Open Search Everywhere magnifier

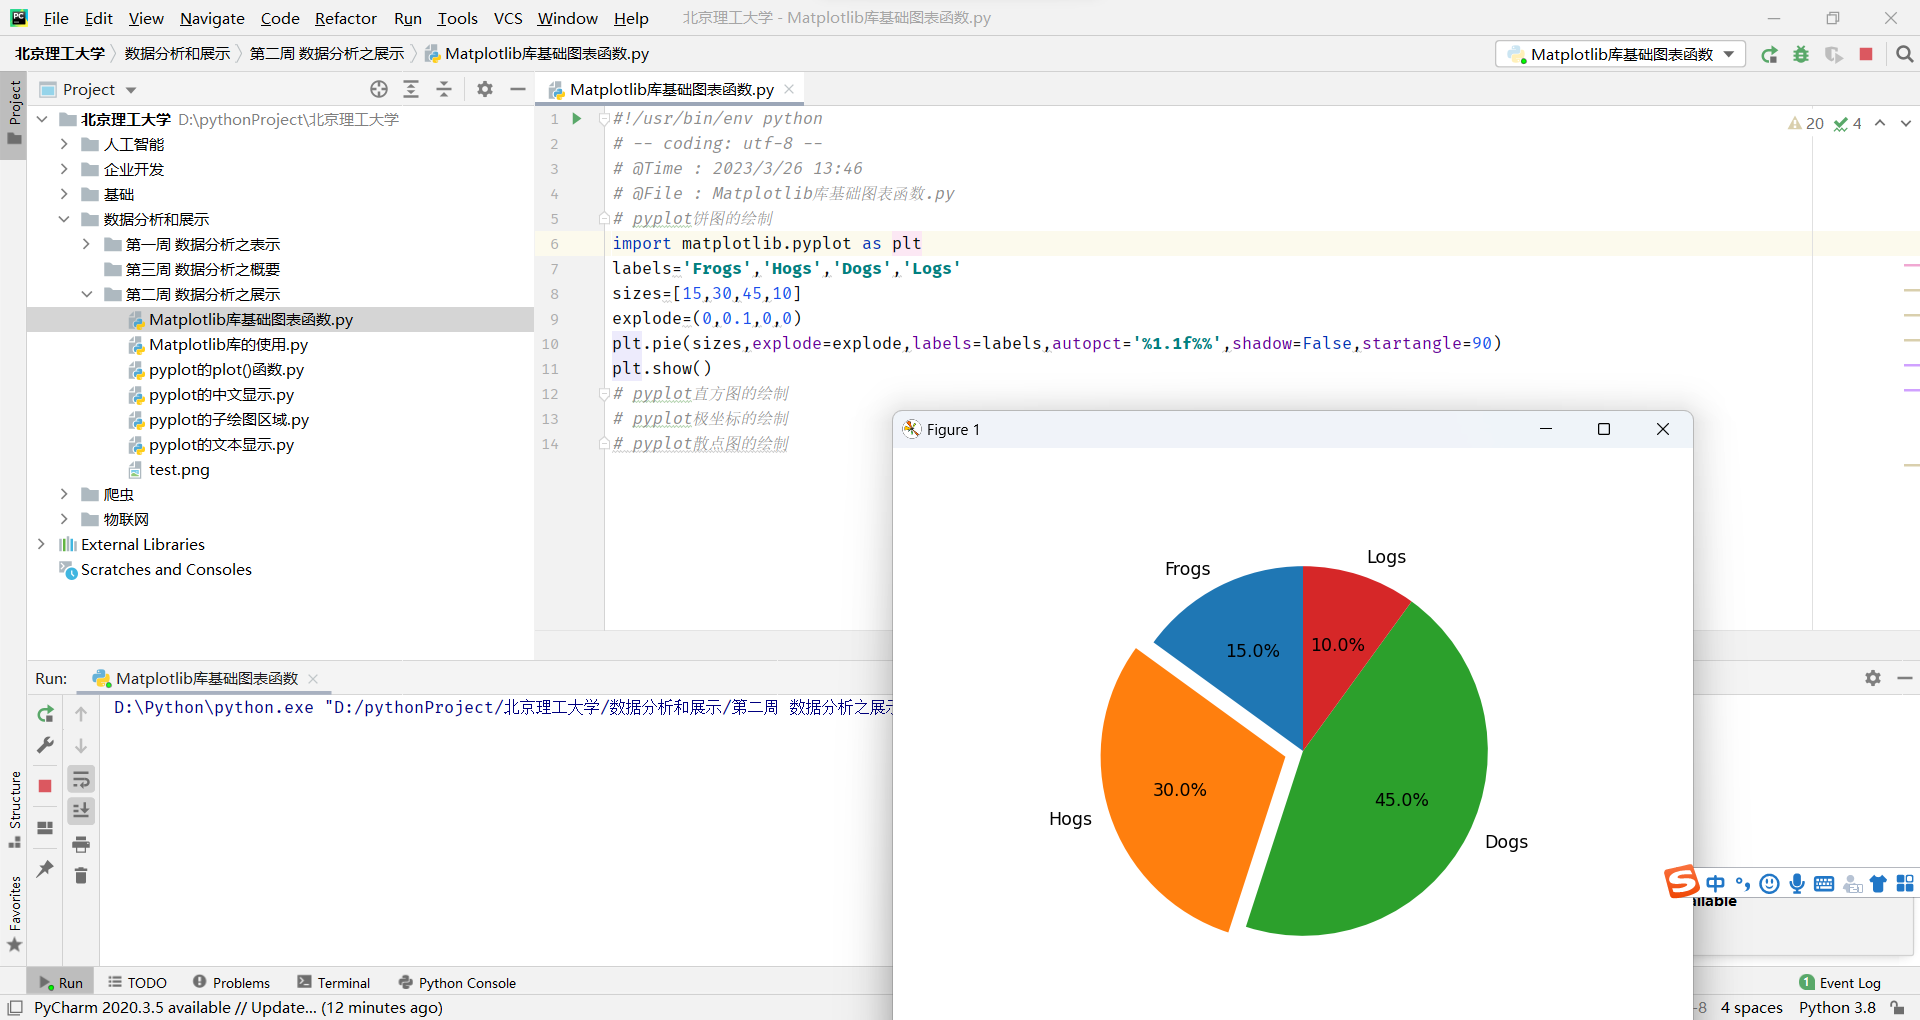(1904, 54)
